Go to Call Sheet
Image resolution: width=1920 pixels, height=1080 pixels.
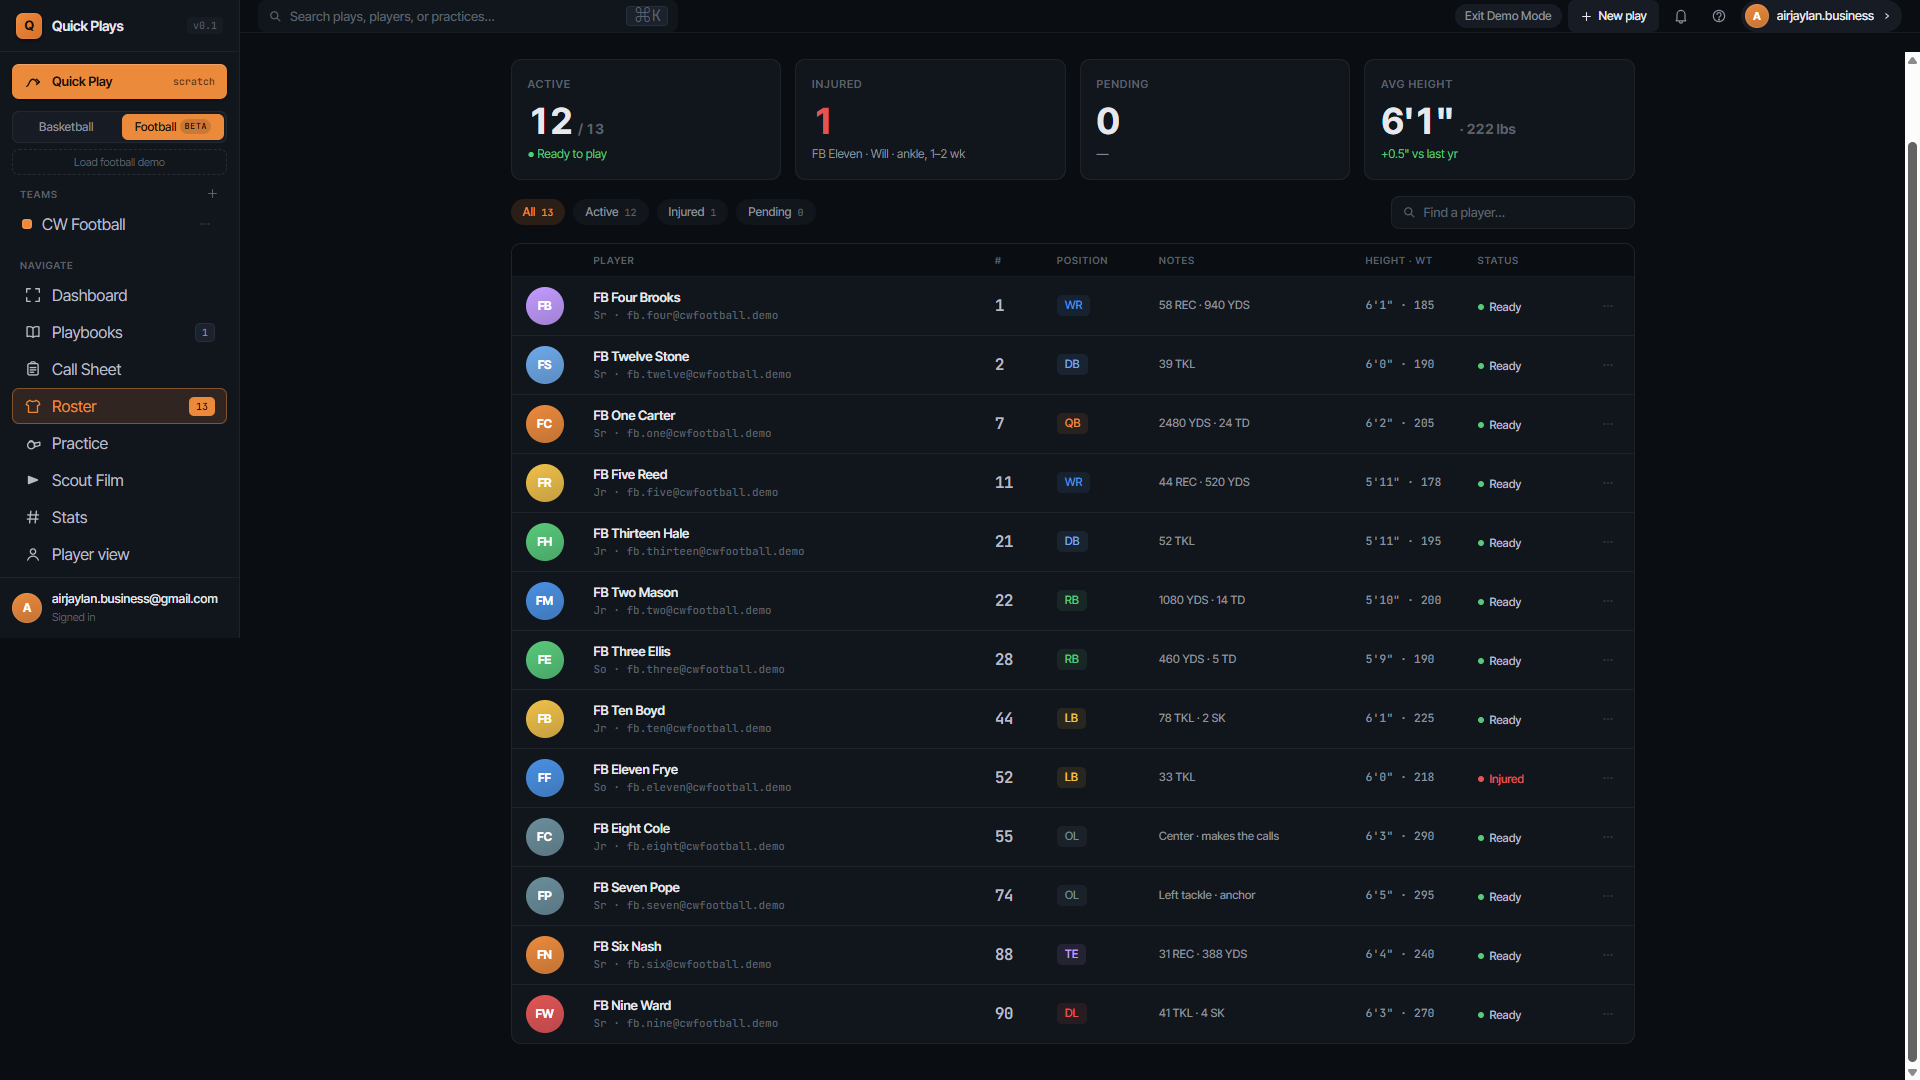119,370
